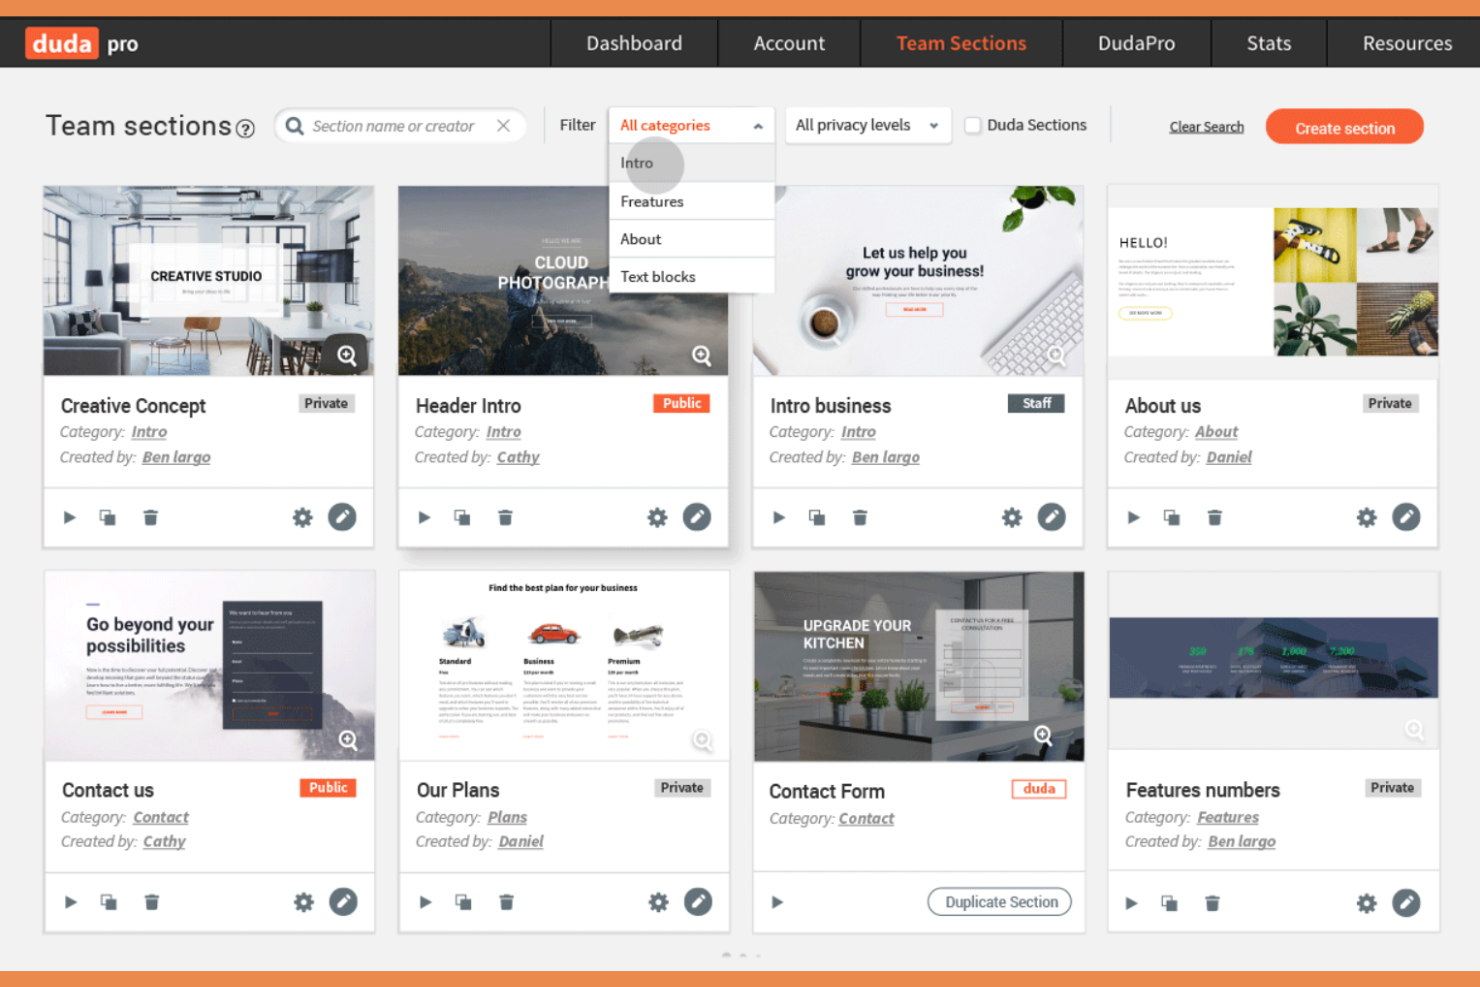Open Team sections help question mark

tap(245, 129)
